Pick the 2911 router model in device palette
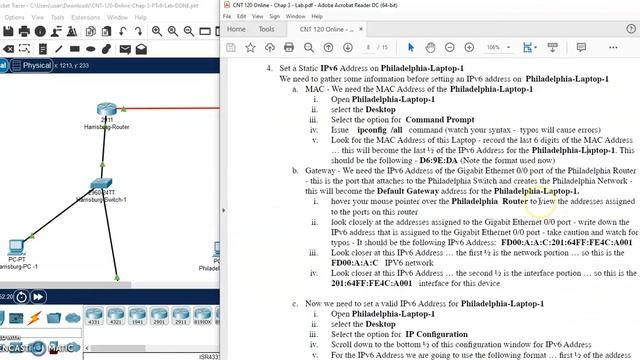The height and width of the screenshot is (360, 640). coord(181,316)
